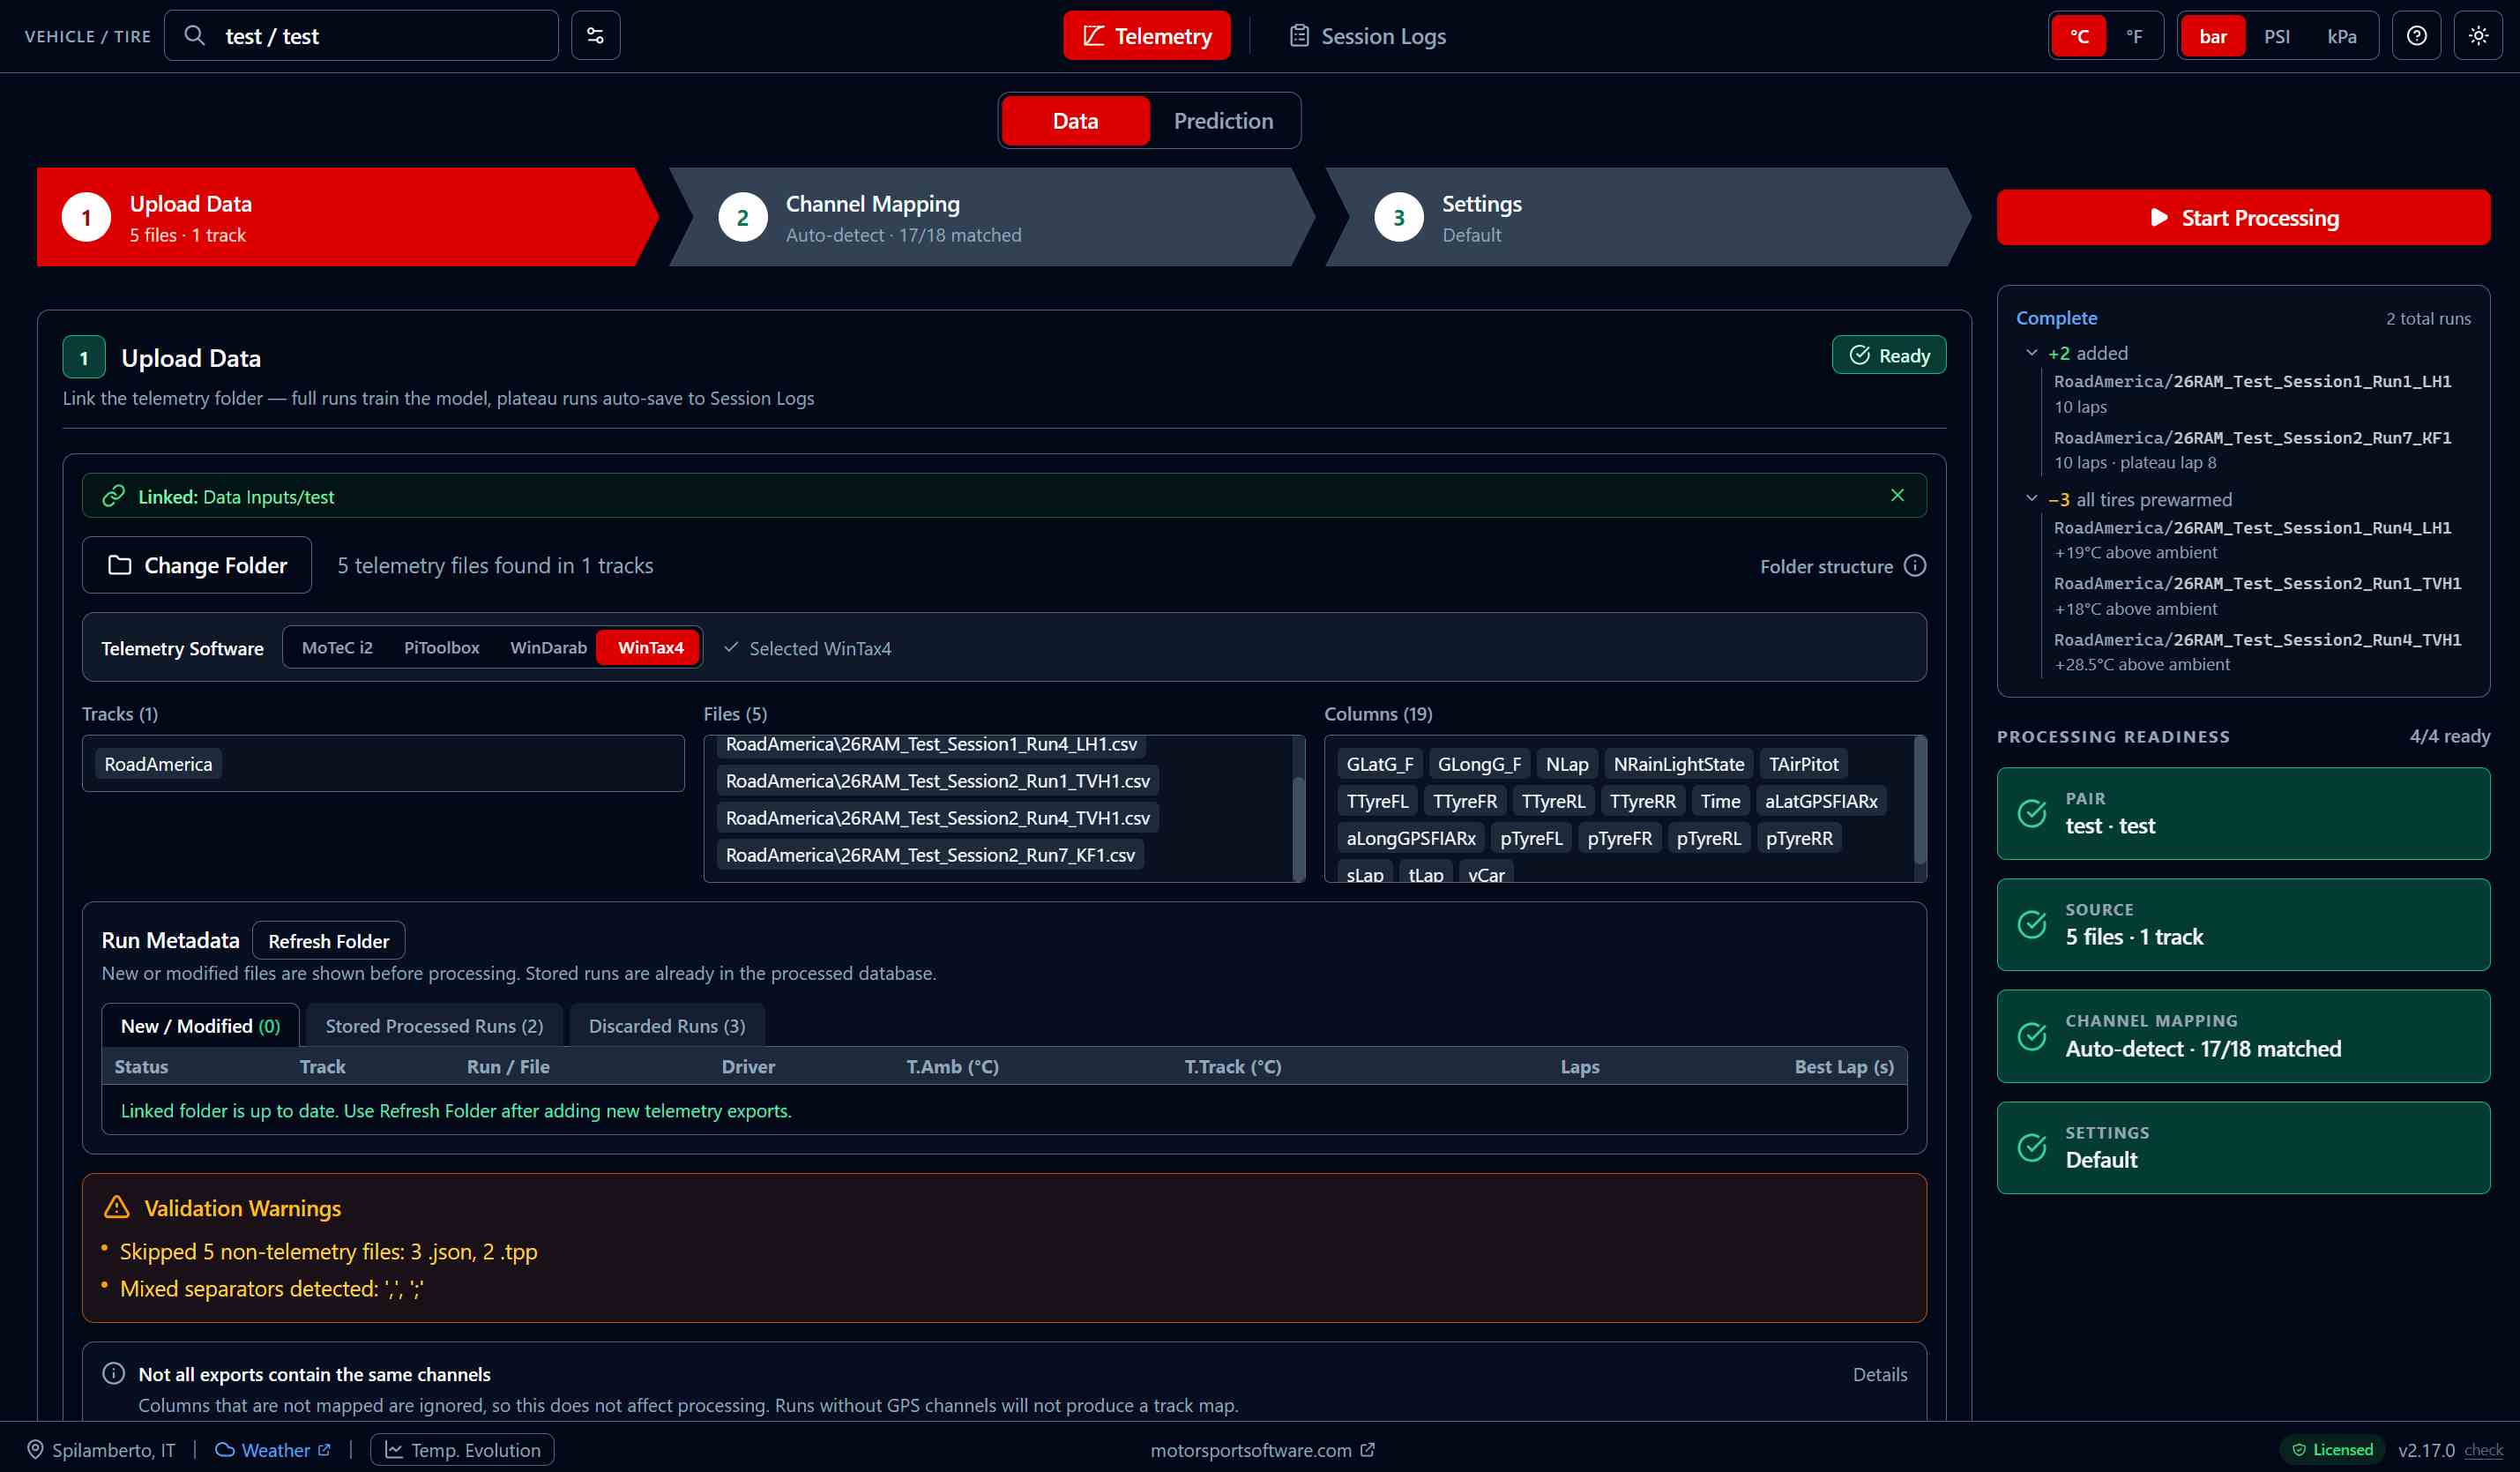Select MoTeC i2 telemetry software
2520x1472 pixels.
[337, 647]
